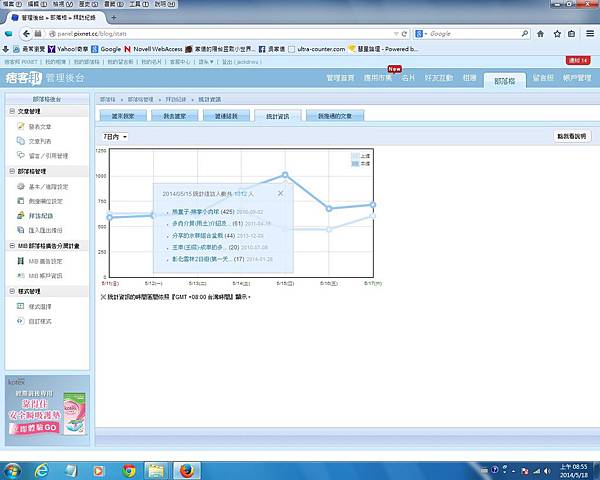The height and width of the screenshot is (480, 600).
Task: Open the Firefox home page icon
Action: coord(540,34)
